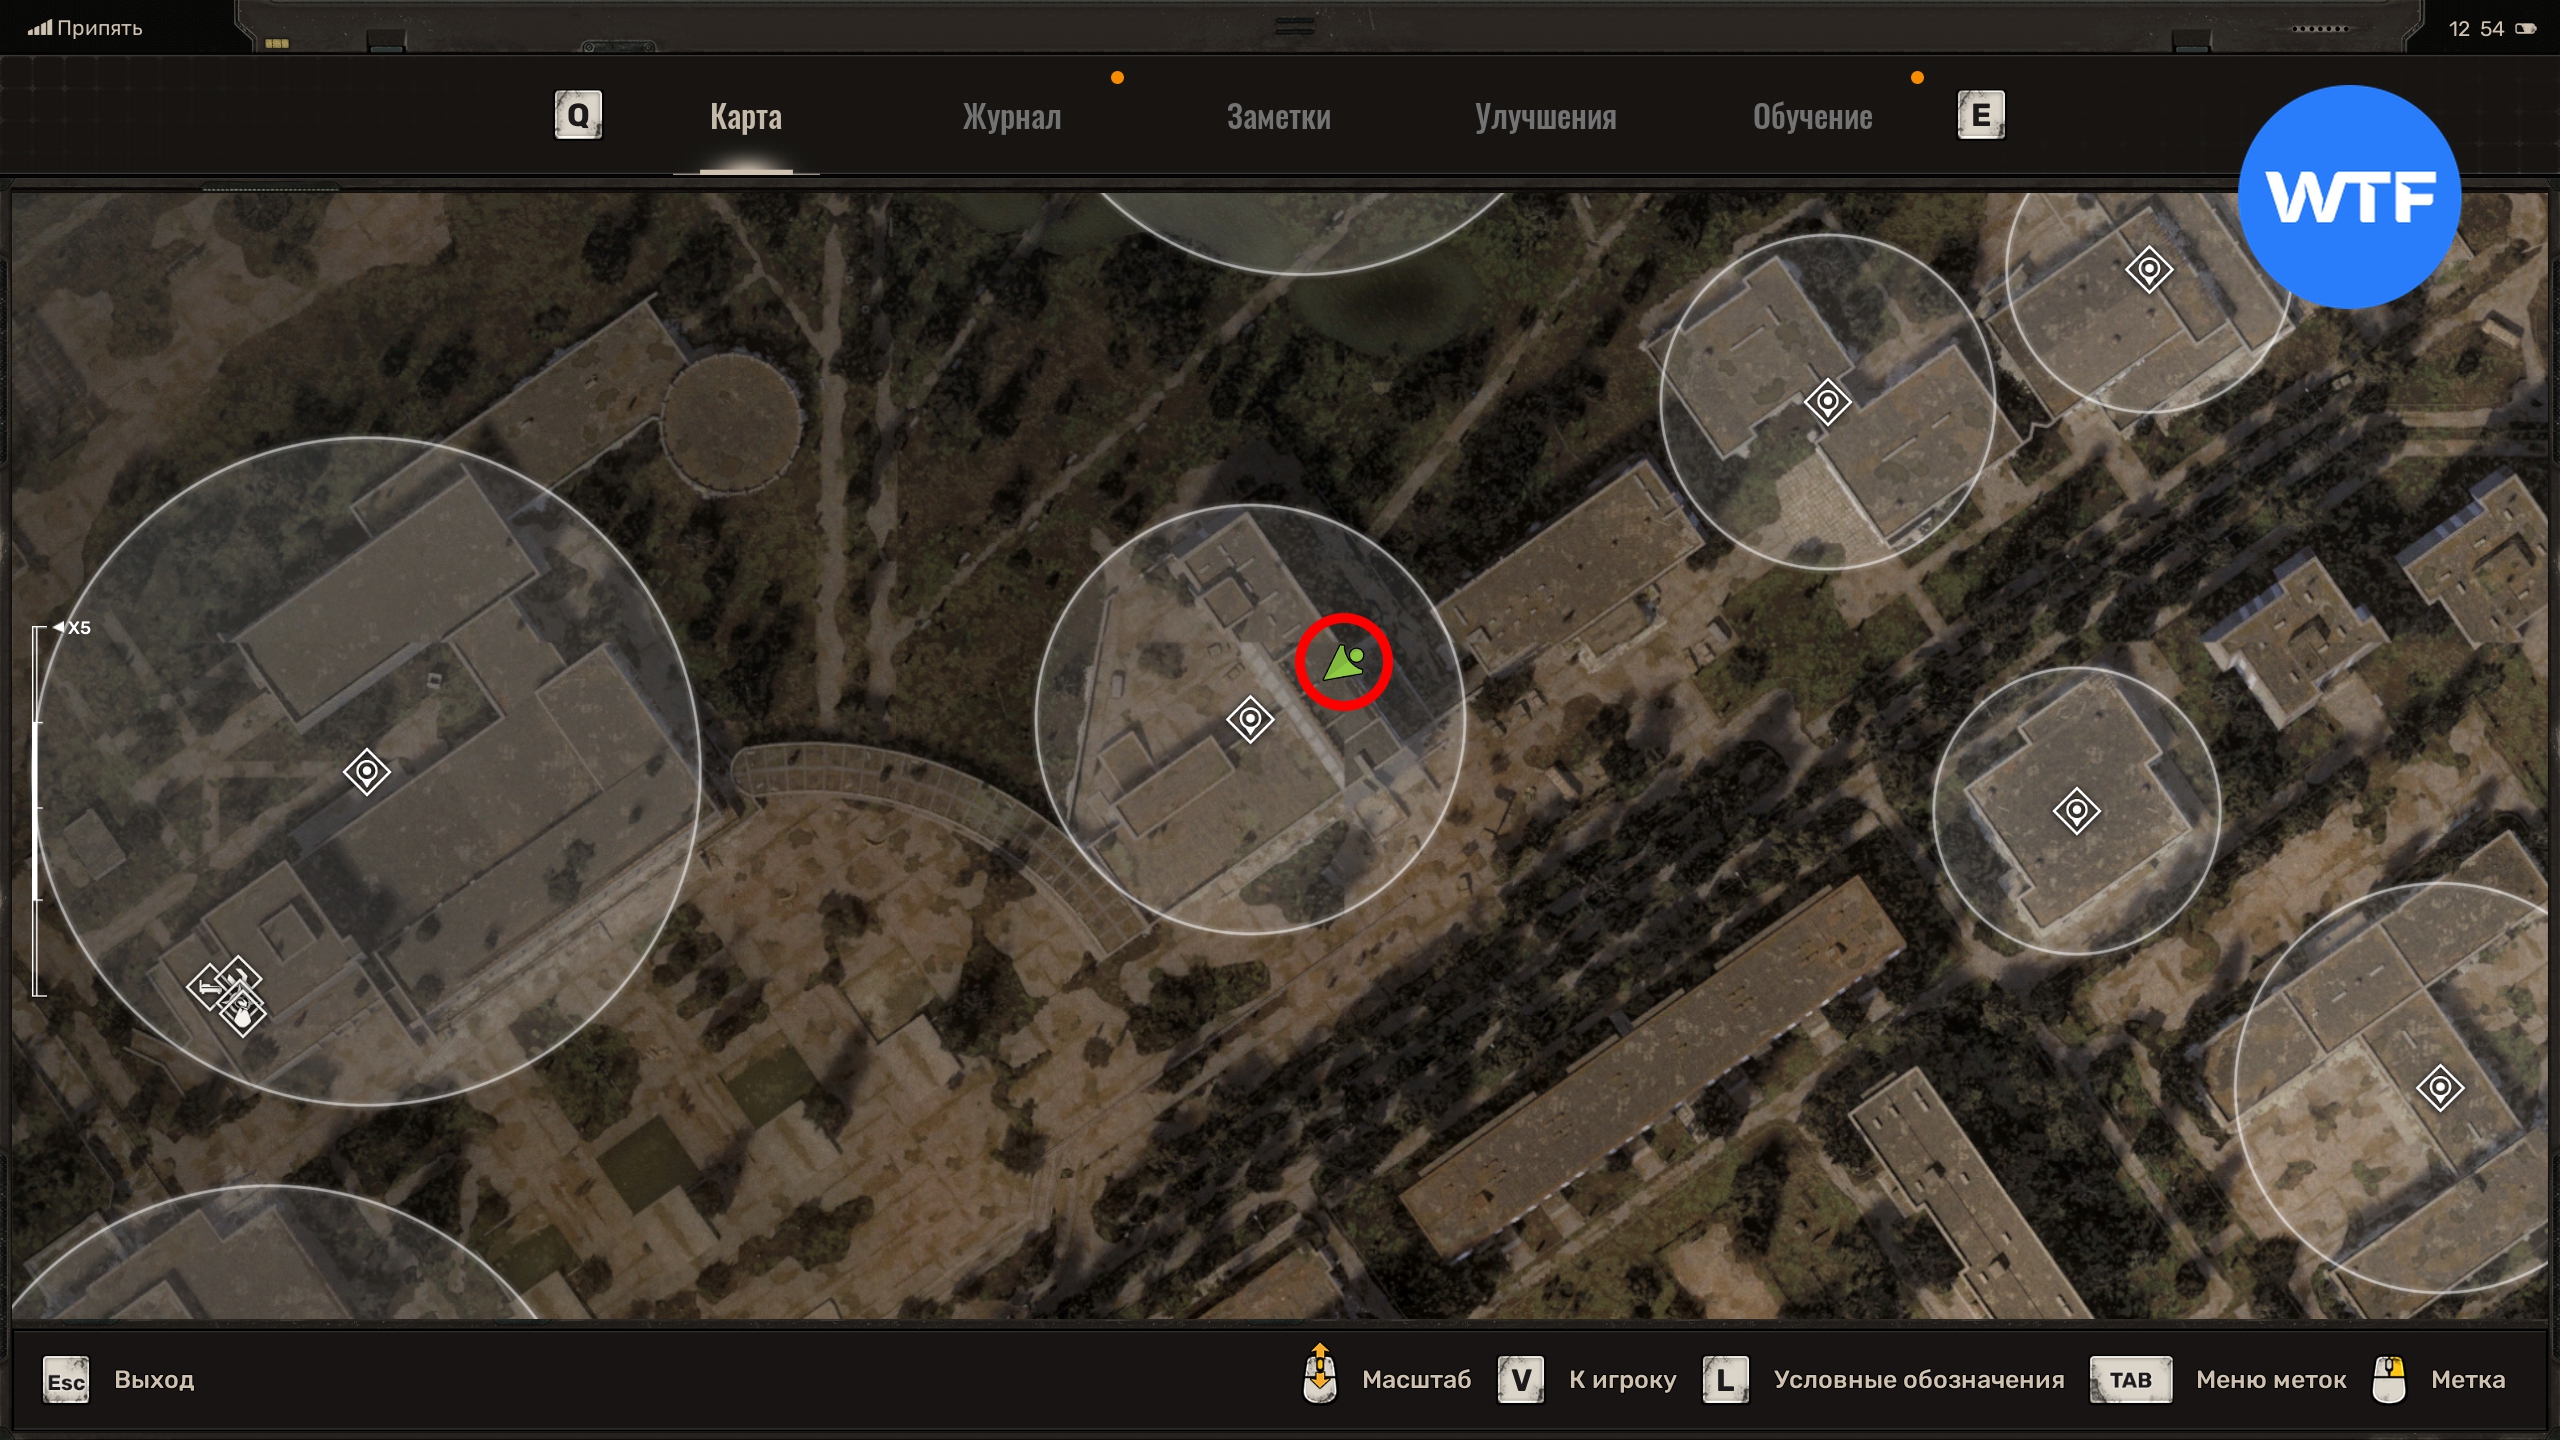Open the Улучшения tab
Image resolution: width=2560 pixels, height=1440 pixels.
1545,117
